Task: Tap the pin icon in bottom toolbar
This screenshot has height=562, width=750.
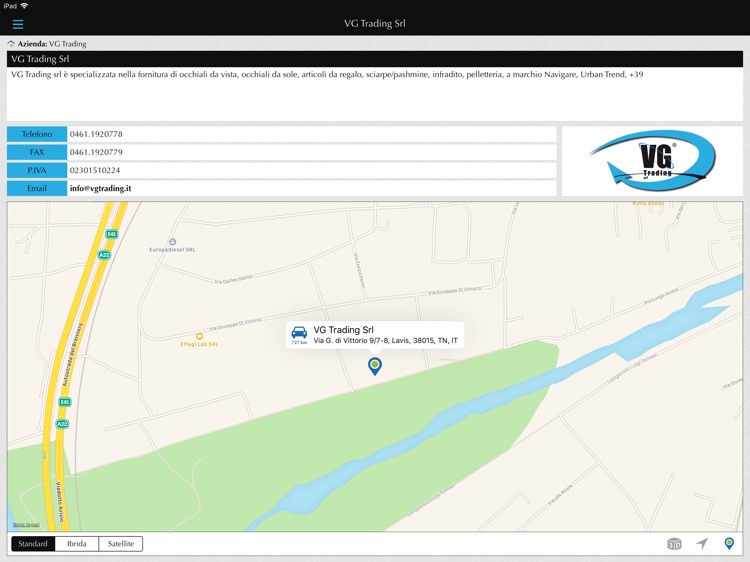Action: [729, 543]
